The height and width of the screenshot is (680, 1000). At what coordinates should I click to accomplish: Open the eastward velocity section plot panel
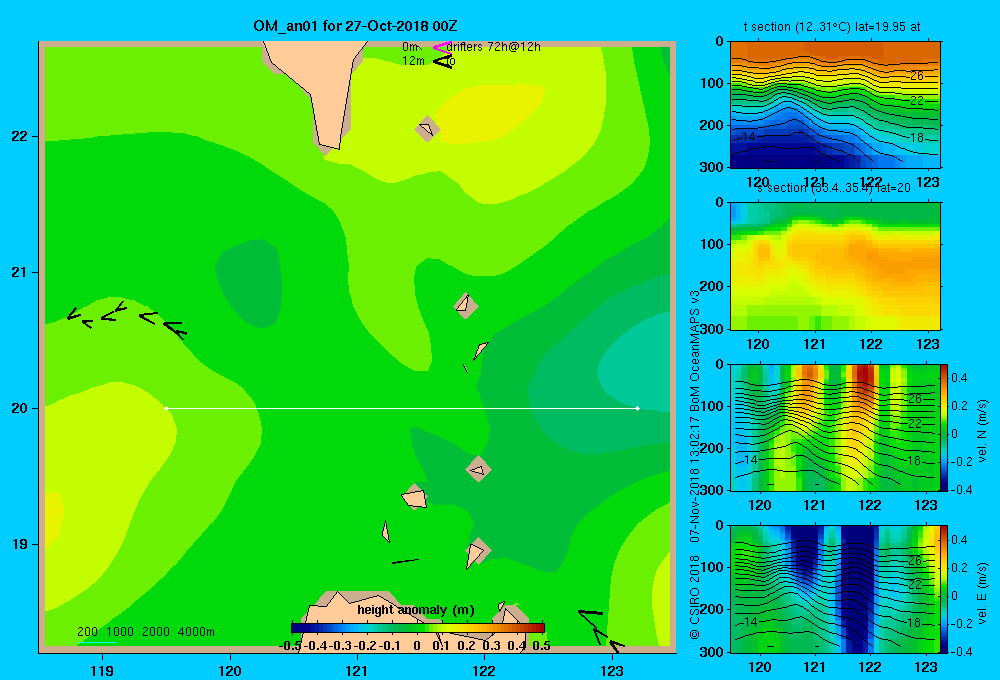(835, 589)
